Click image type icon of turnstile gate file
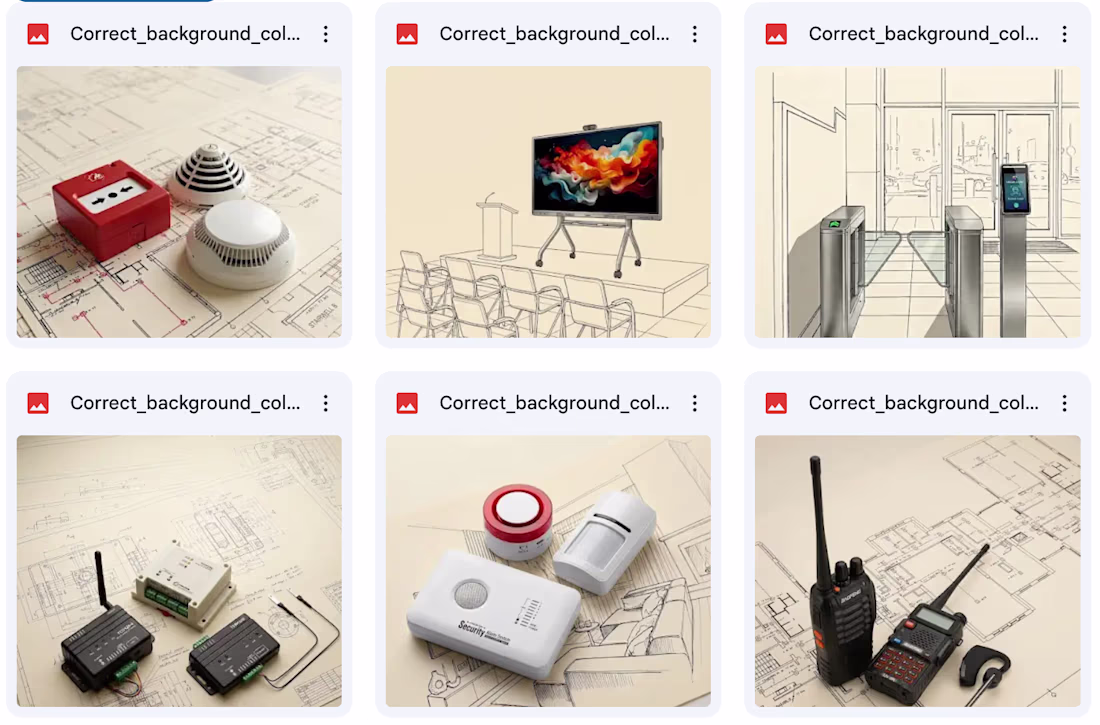Image resolution: width=1100 pixels, height=725 pixels. pos(776,34)
